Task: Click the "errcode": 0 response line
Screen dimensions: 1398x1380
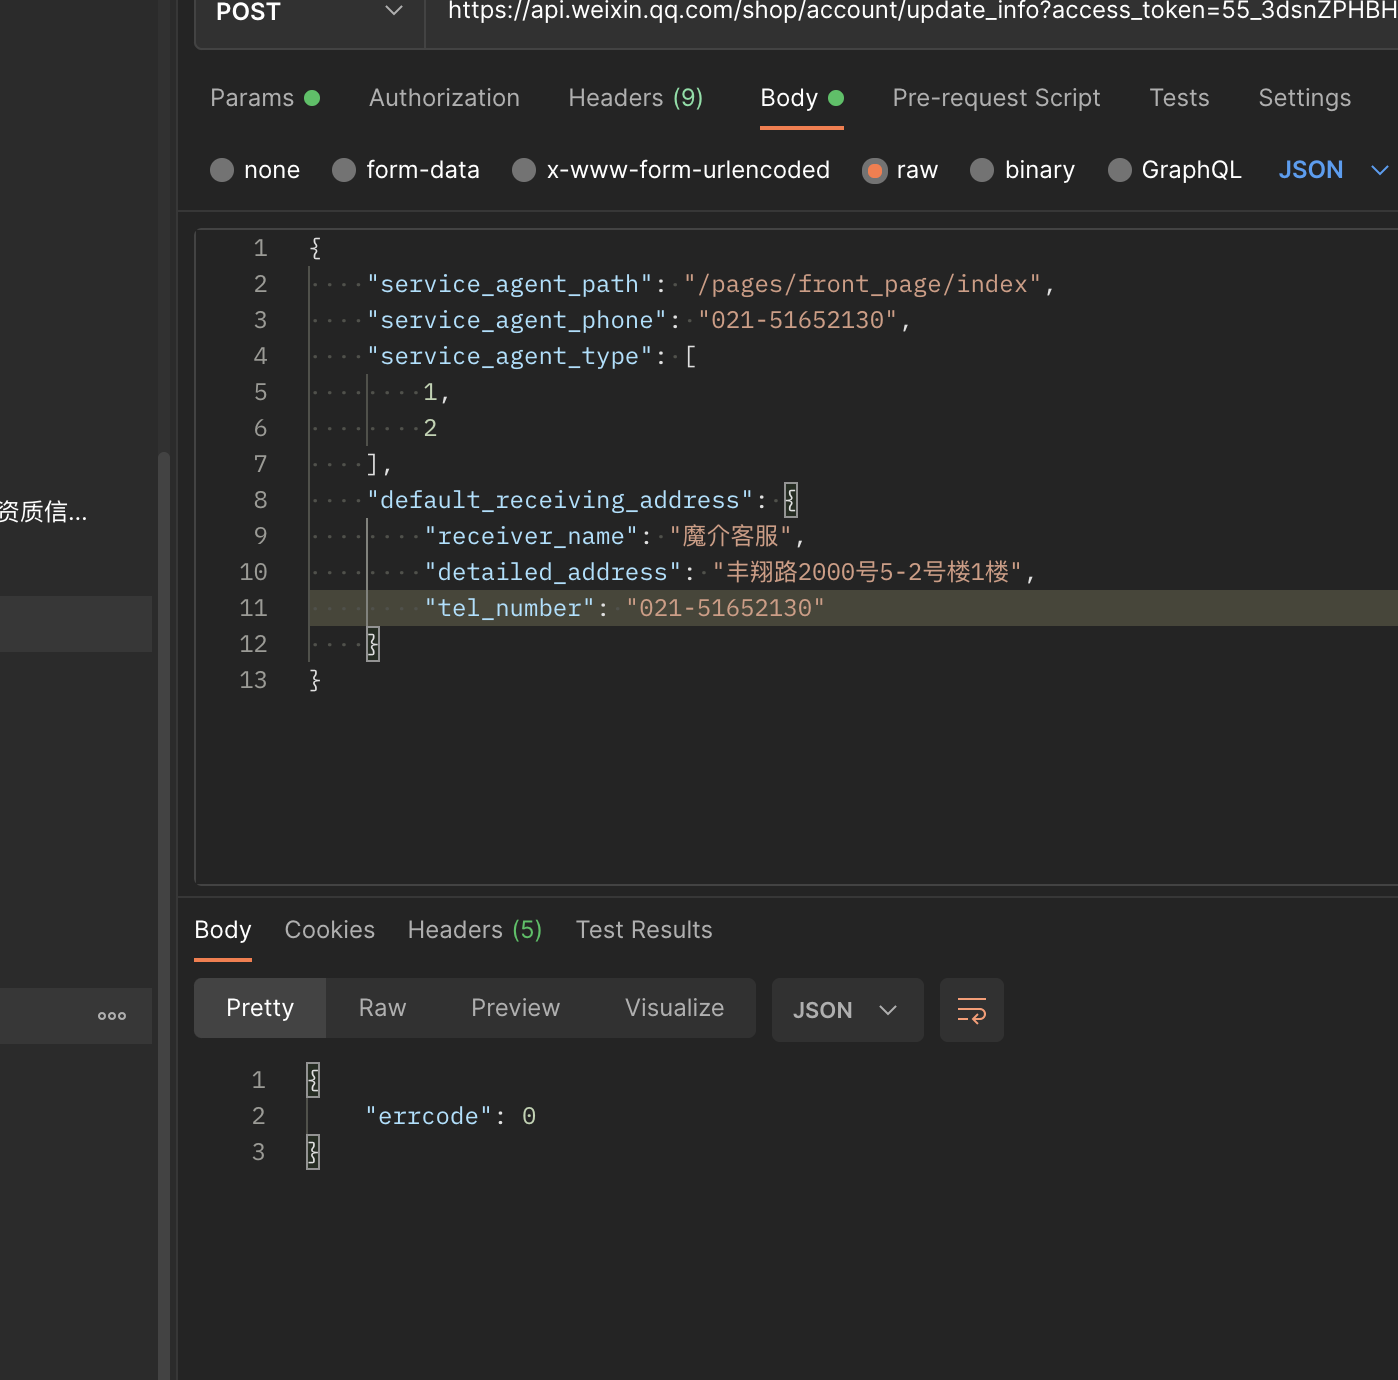Action: pos(451,1116)
